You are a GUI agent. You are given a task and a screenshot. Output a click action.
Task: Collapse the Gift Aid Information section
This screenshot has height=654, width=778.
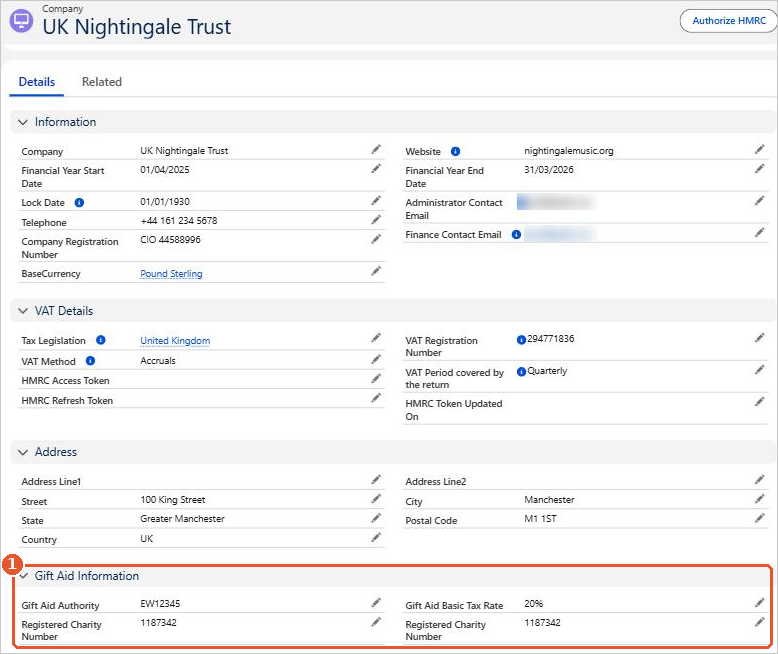coord(23,576)
